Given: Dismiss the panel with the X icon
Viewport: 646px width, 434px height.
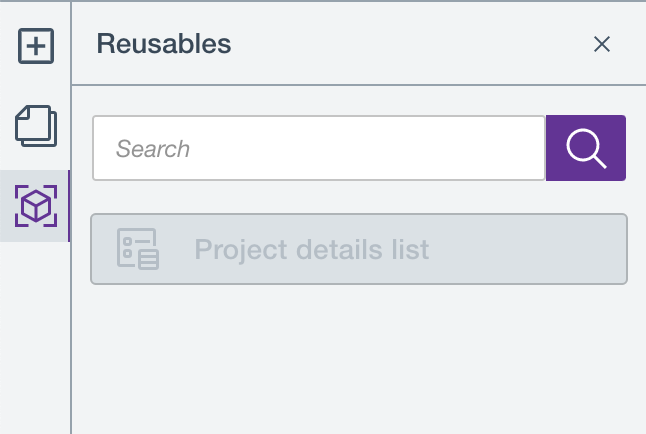Looking at the screenshot, I should click(602, 44).
